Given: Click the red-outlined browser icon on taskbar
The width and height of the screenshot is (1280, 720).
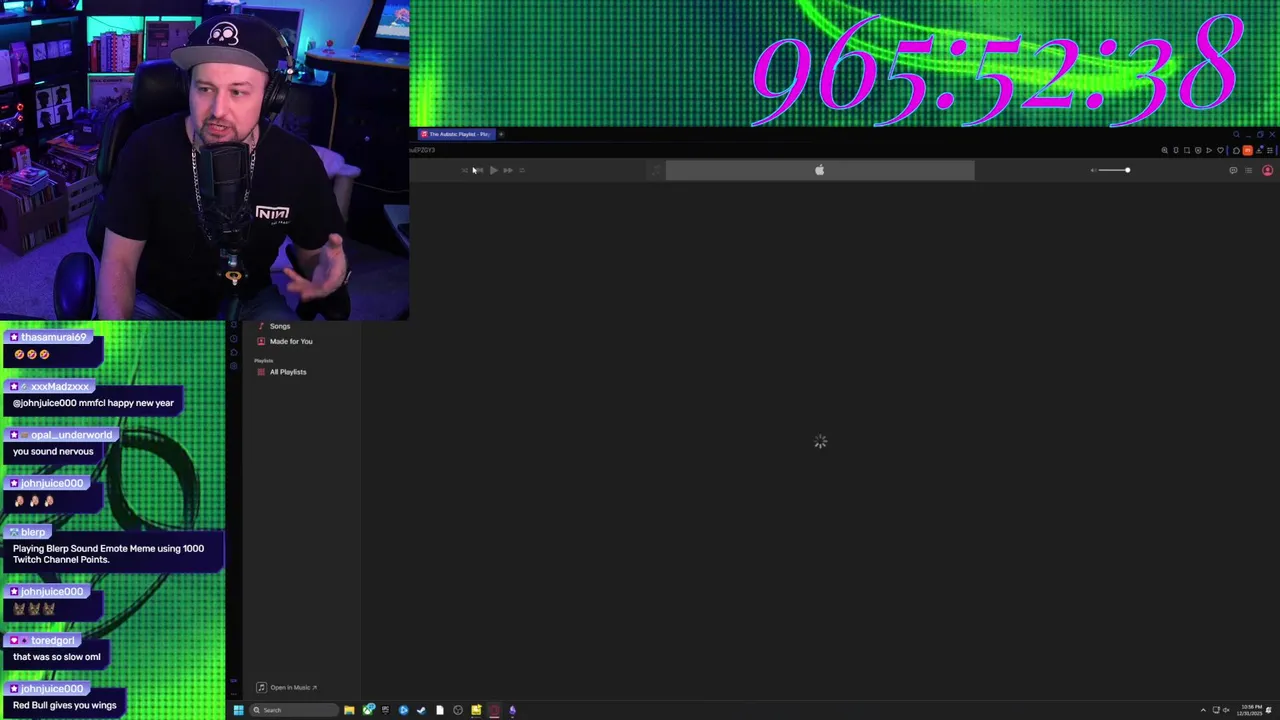Looking at the screenshot, I should [494, 710].
